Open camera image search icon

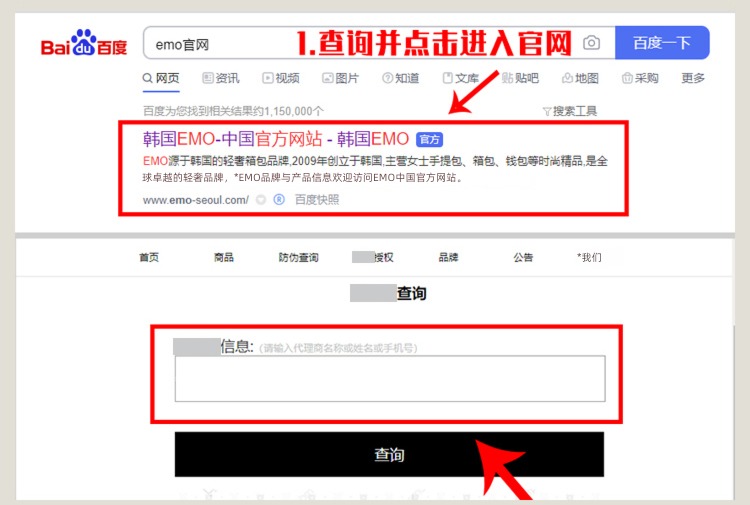click(592, 43)
